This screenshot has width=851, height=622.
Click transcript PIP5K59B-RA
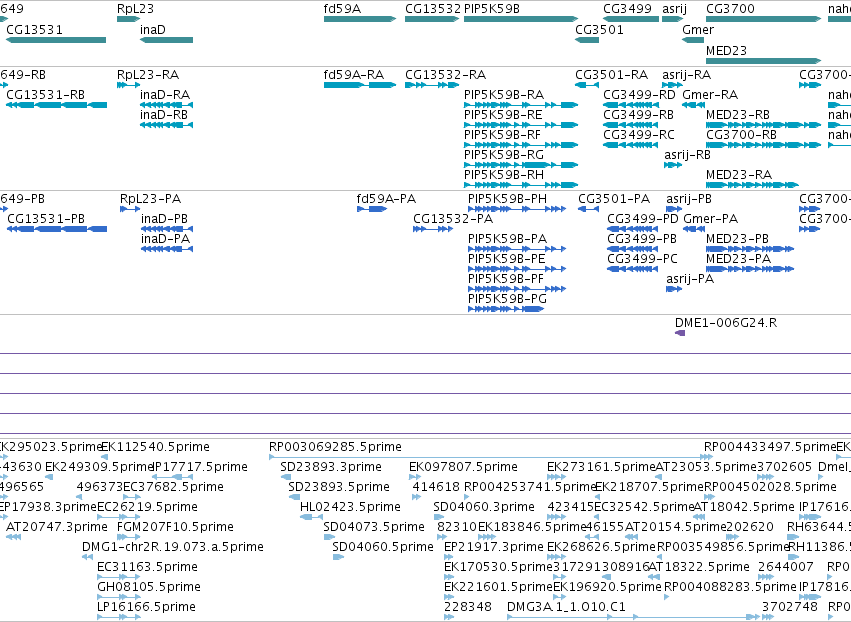coord(521,105)
